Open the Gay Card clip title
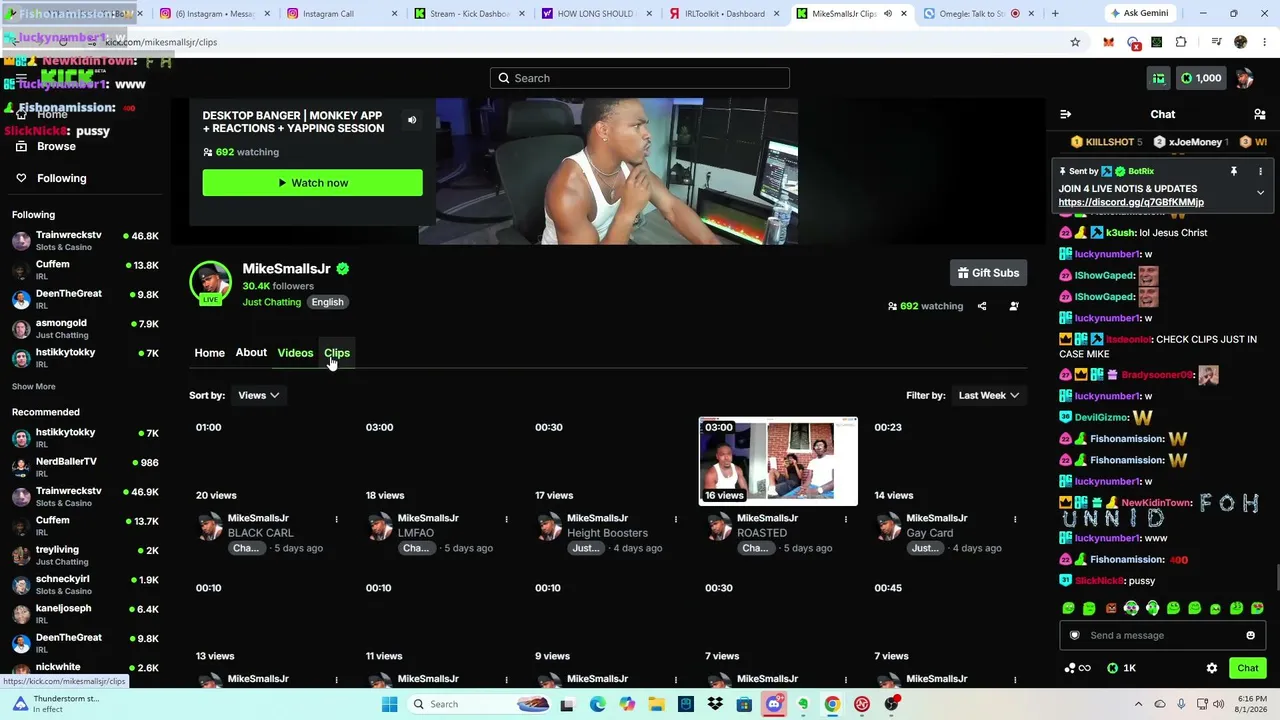The height and width of the screenshot is (720, 1280). 930,533
